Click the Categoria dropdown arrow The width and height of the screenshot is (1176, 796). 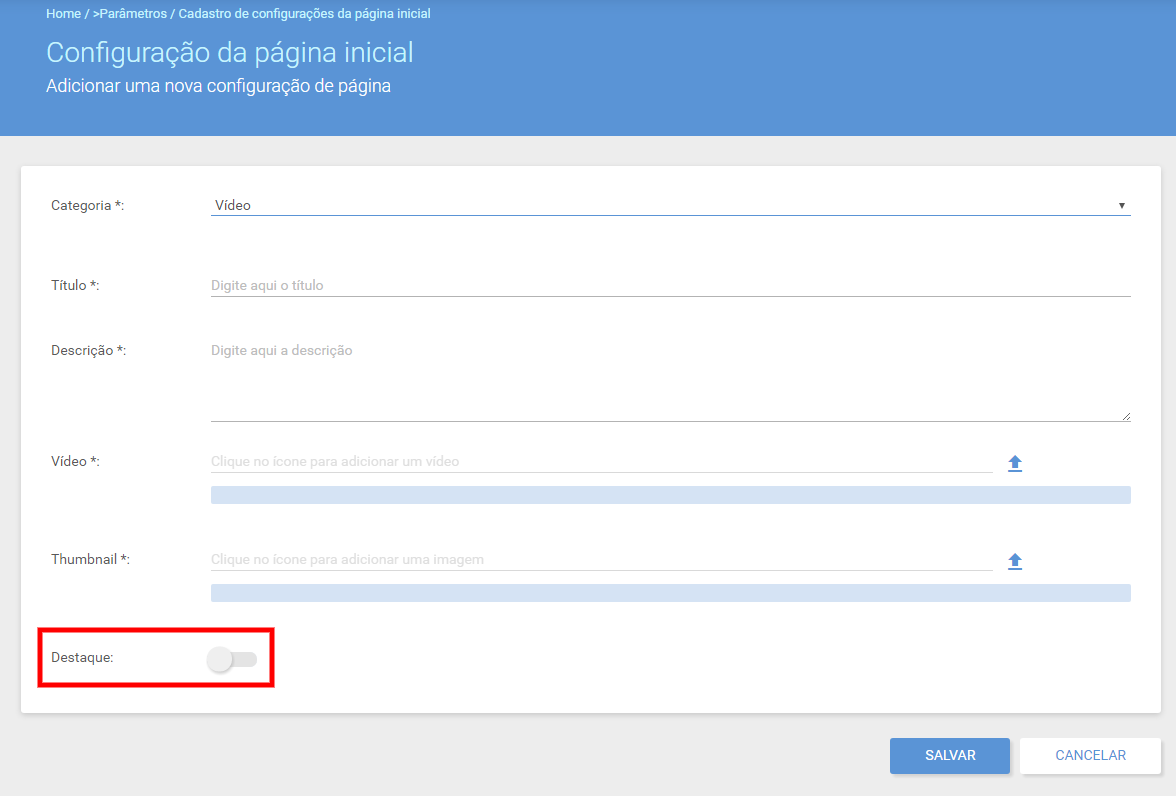pos(1121,206)
